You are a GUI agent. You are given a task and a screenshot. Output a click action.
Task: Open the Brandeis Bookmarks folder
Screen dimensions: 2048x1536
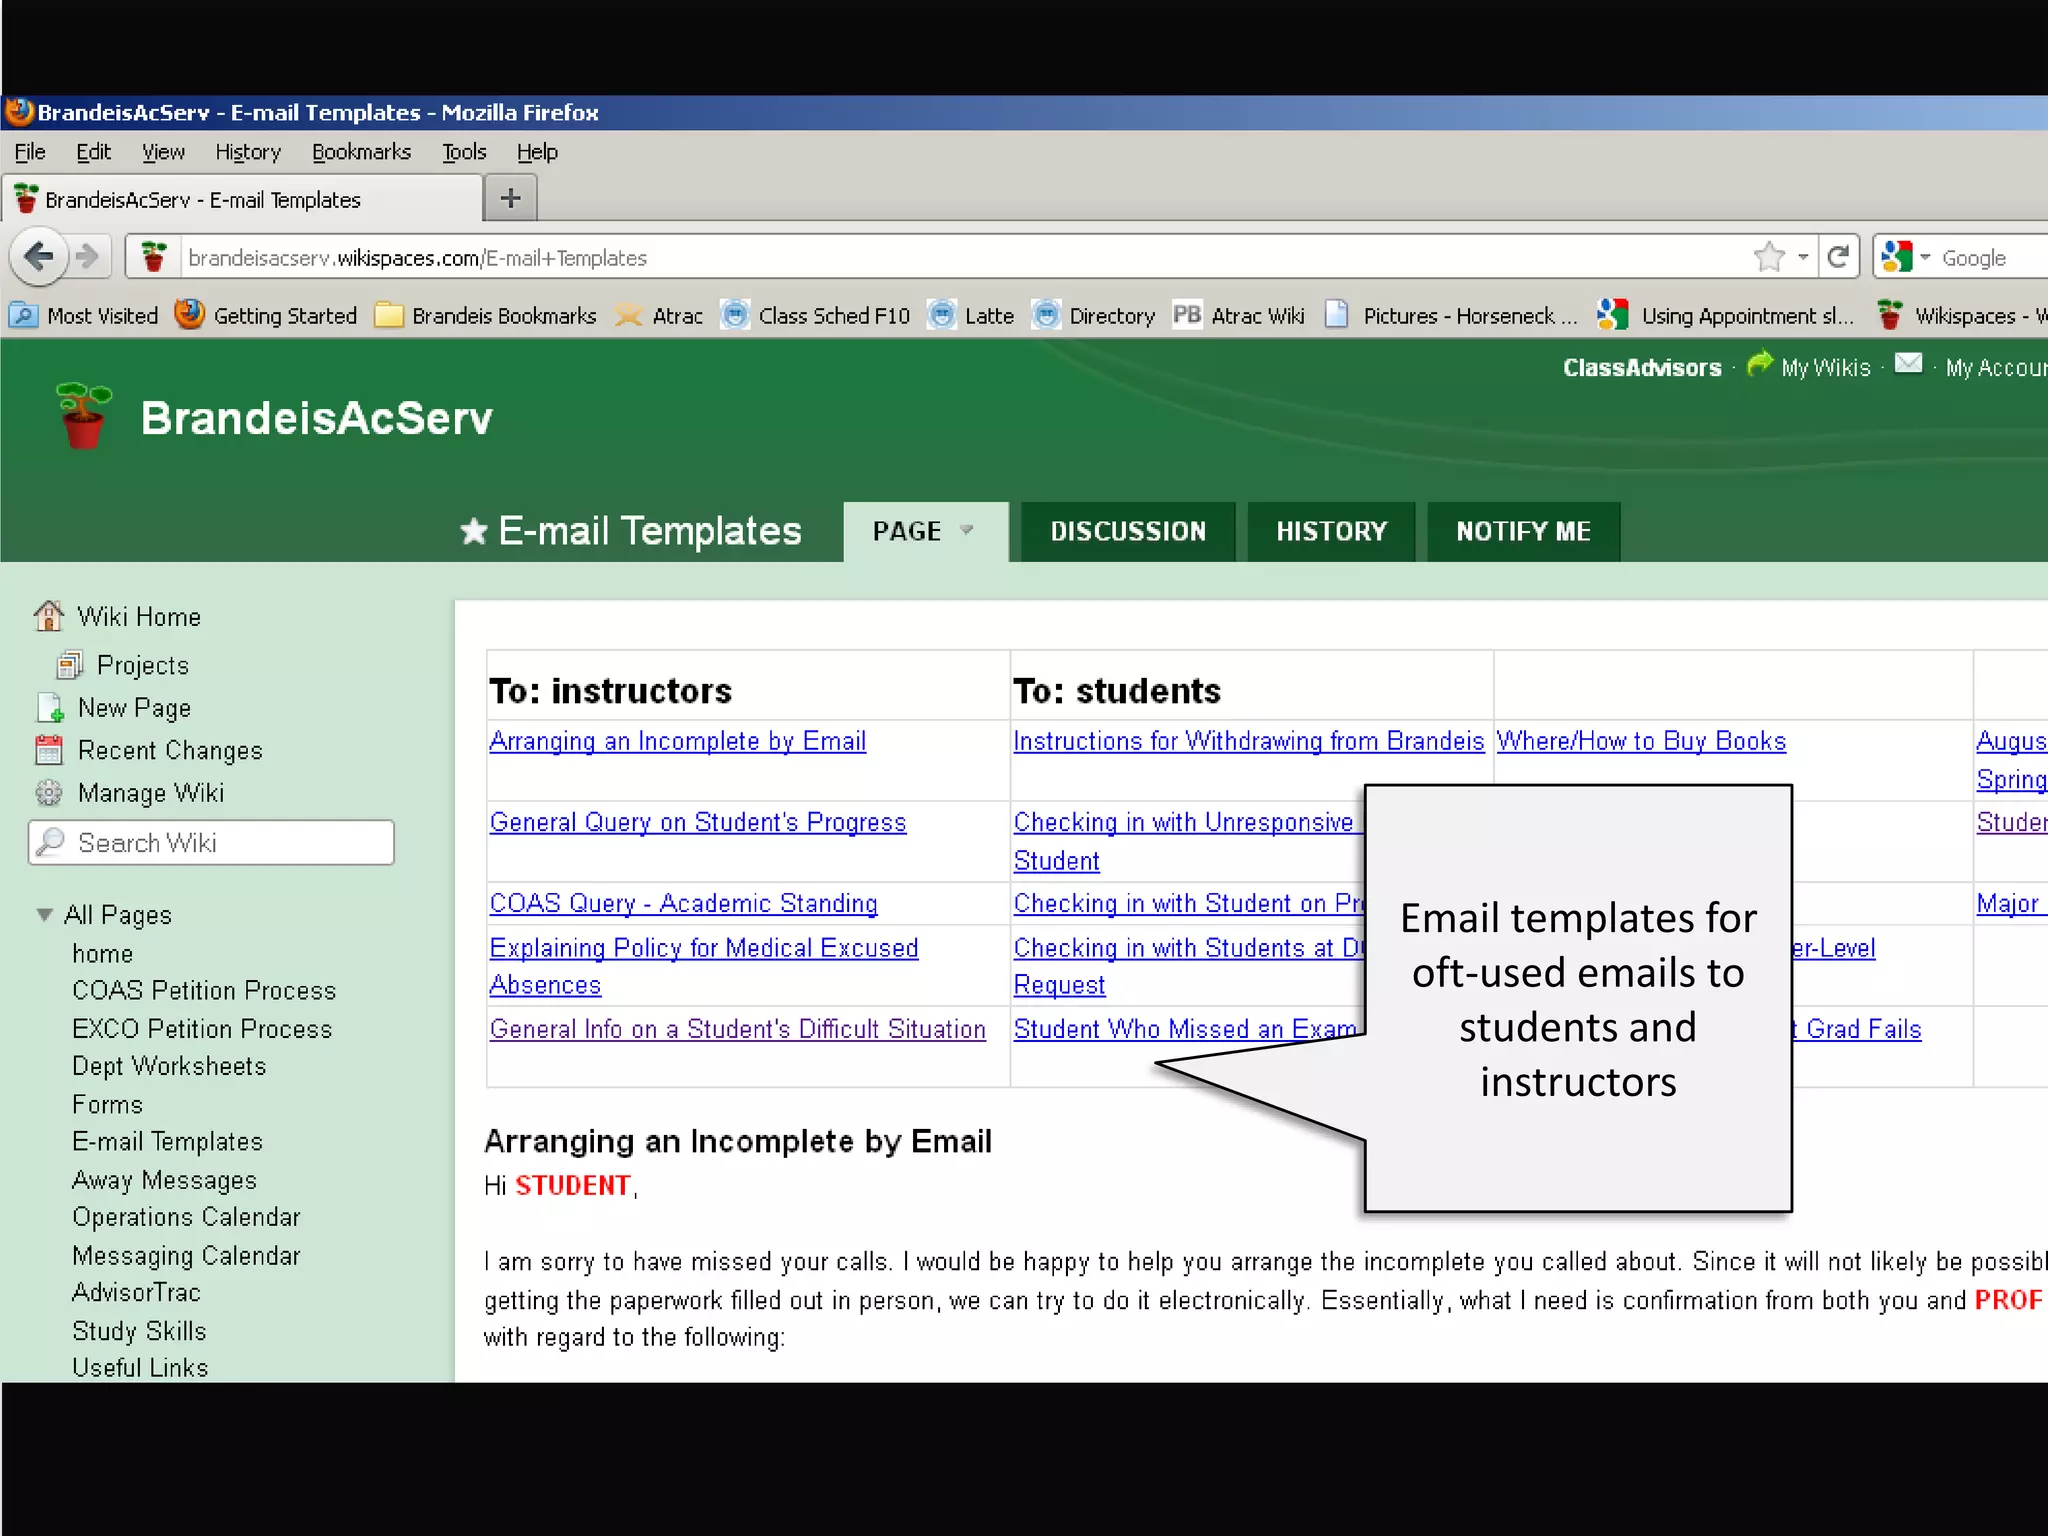pyautogui.click(x=486, y=315)
